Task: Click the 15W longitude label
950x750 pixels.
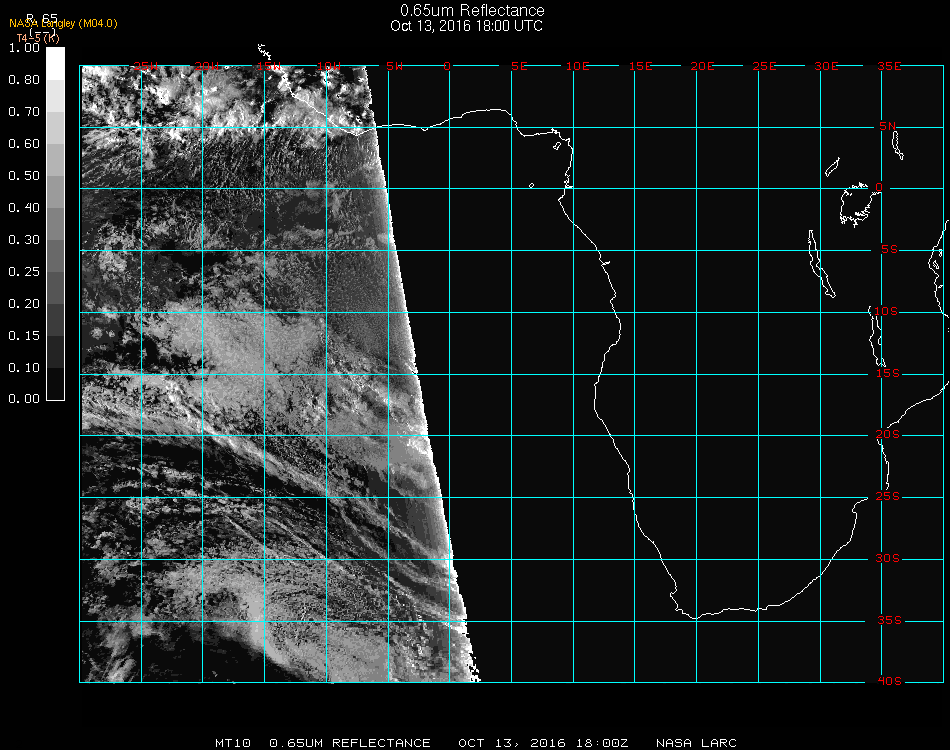Action: pyautogui.click(x=268, y=66)
